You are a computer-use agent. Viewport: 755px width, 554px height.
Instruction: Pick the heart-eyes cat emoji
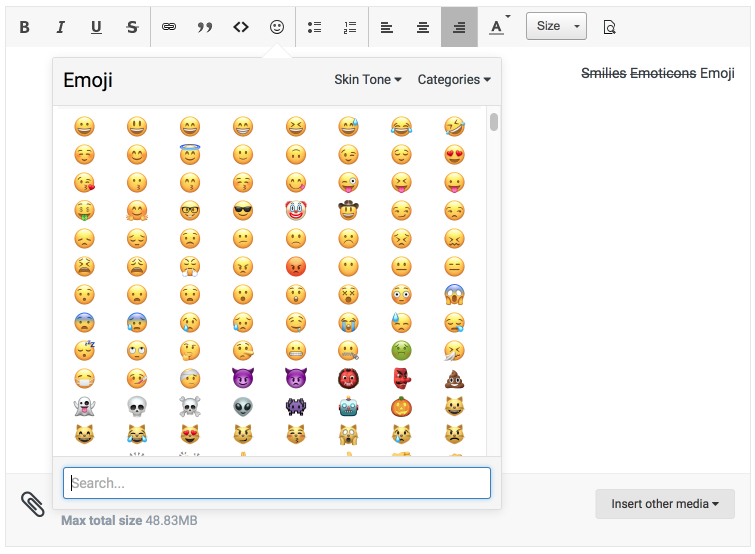pyautogui.click(x=190, y=434)
